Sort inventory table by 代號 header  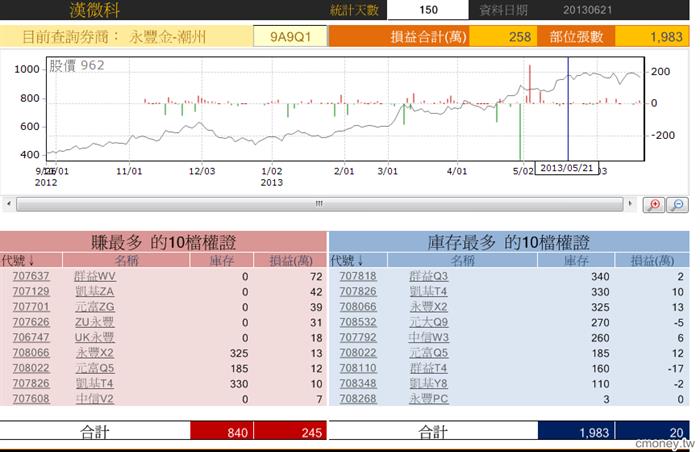(347, 260)
